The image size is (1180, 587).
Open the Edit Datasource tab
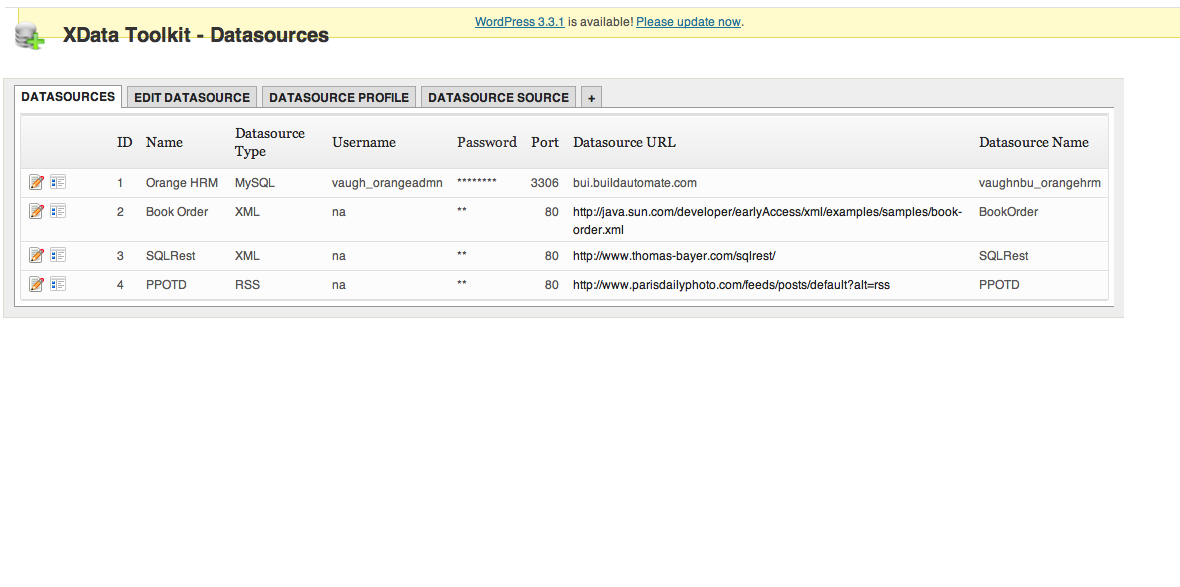[x=192, y=97]
